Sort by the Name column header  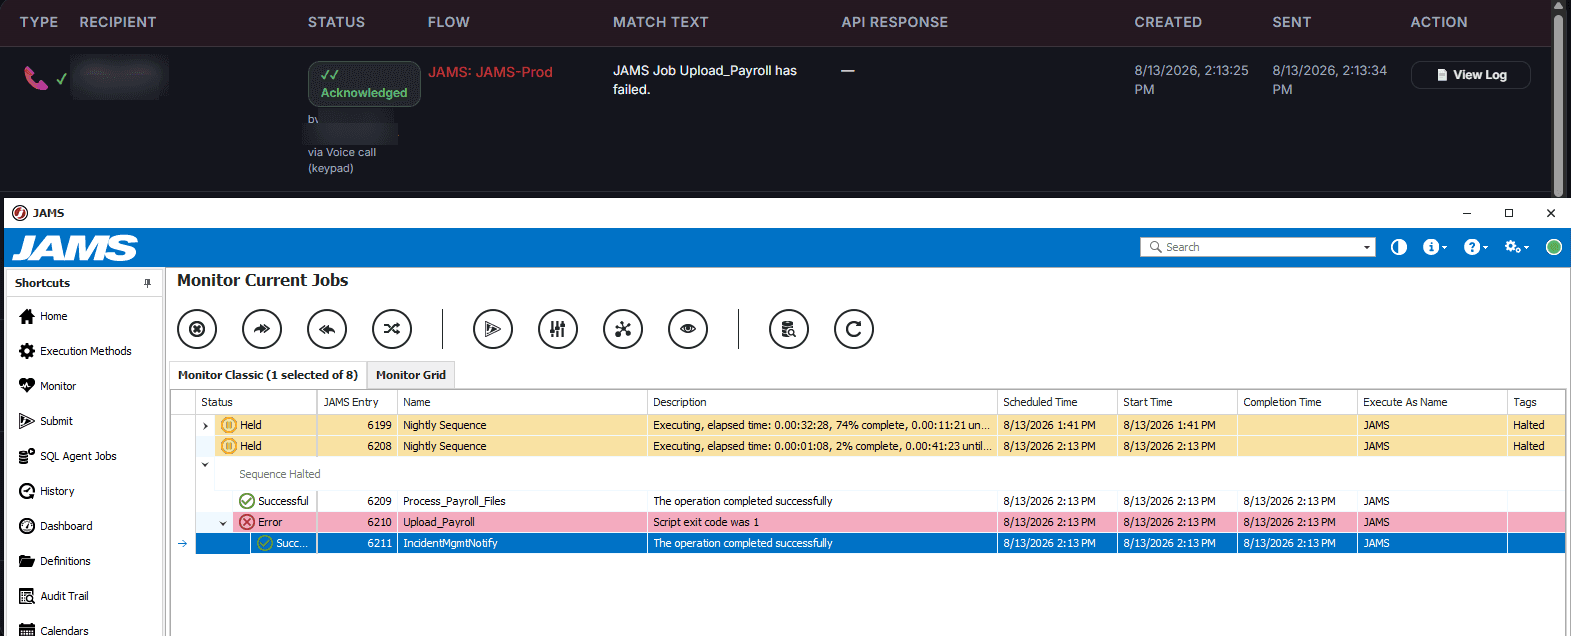point(522,402)
